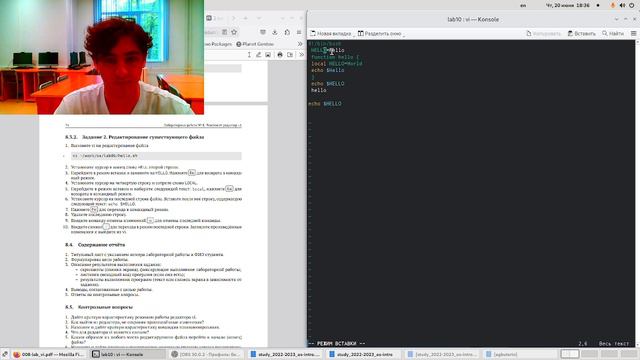Toggle Firefox reader view icon
This screenshot has width=640, height=360.
pyautogui.click(x=224, y=32)
